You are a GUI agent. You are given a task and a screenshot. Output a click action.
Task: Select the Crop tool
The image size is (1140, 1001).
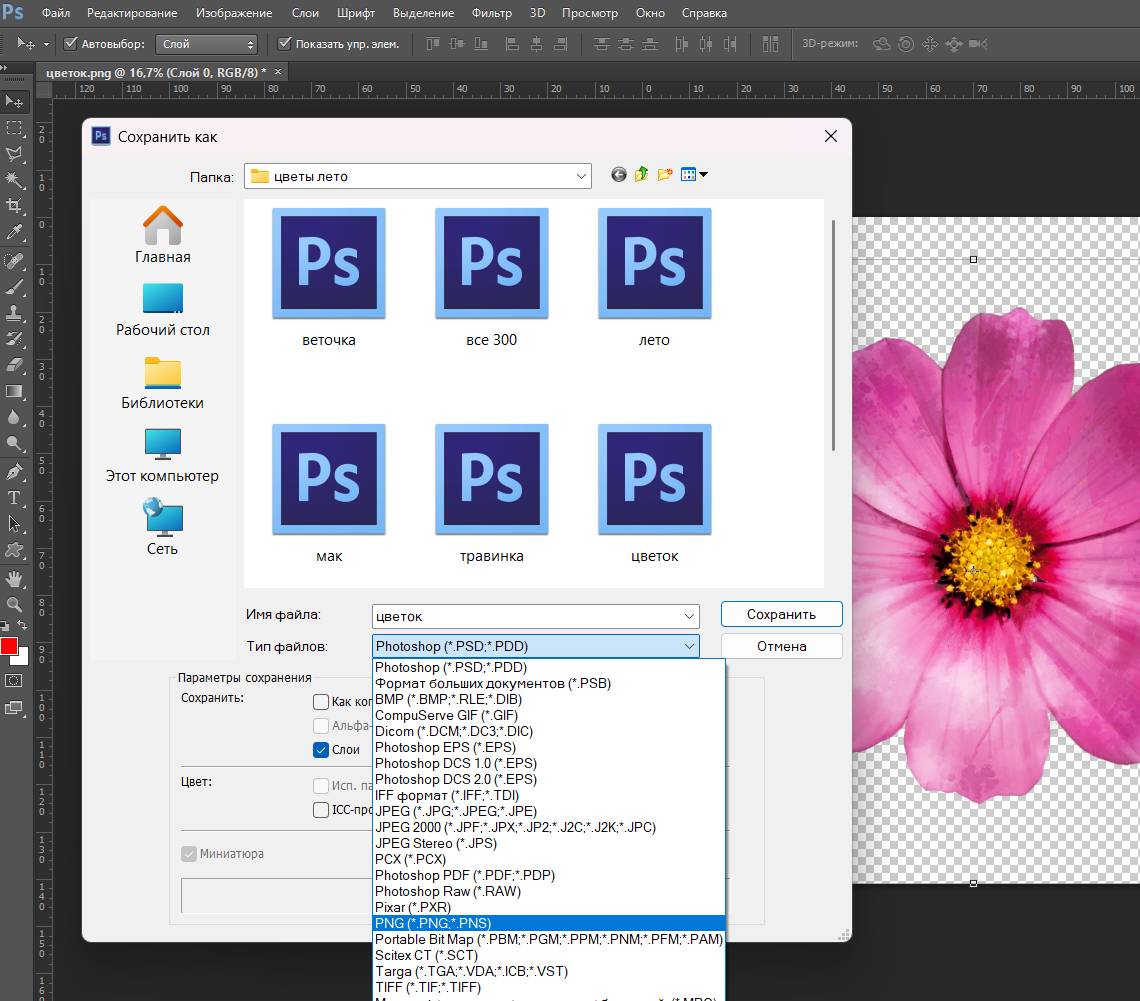point(14,206)
